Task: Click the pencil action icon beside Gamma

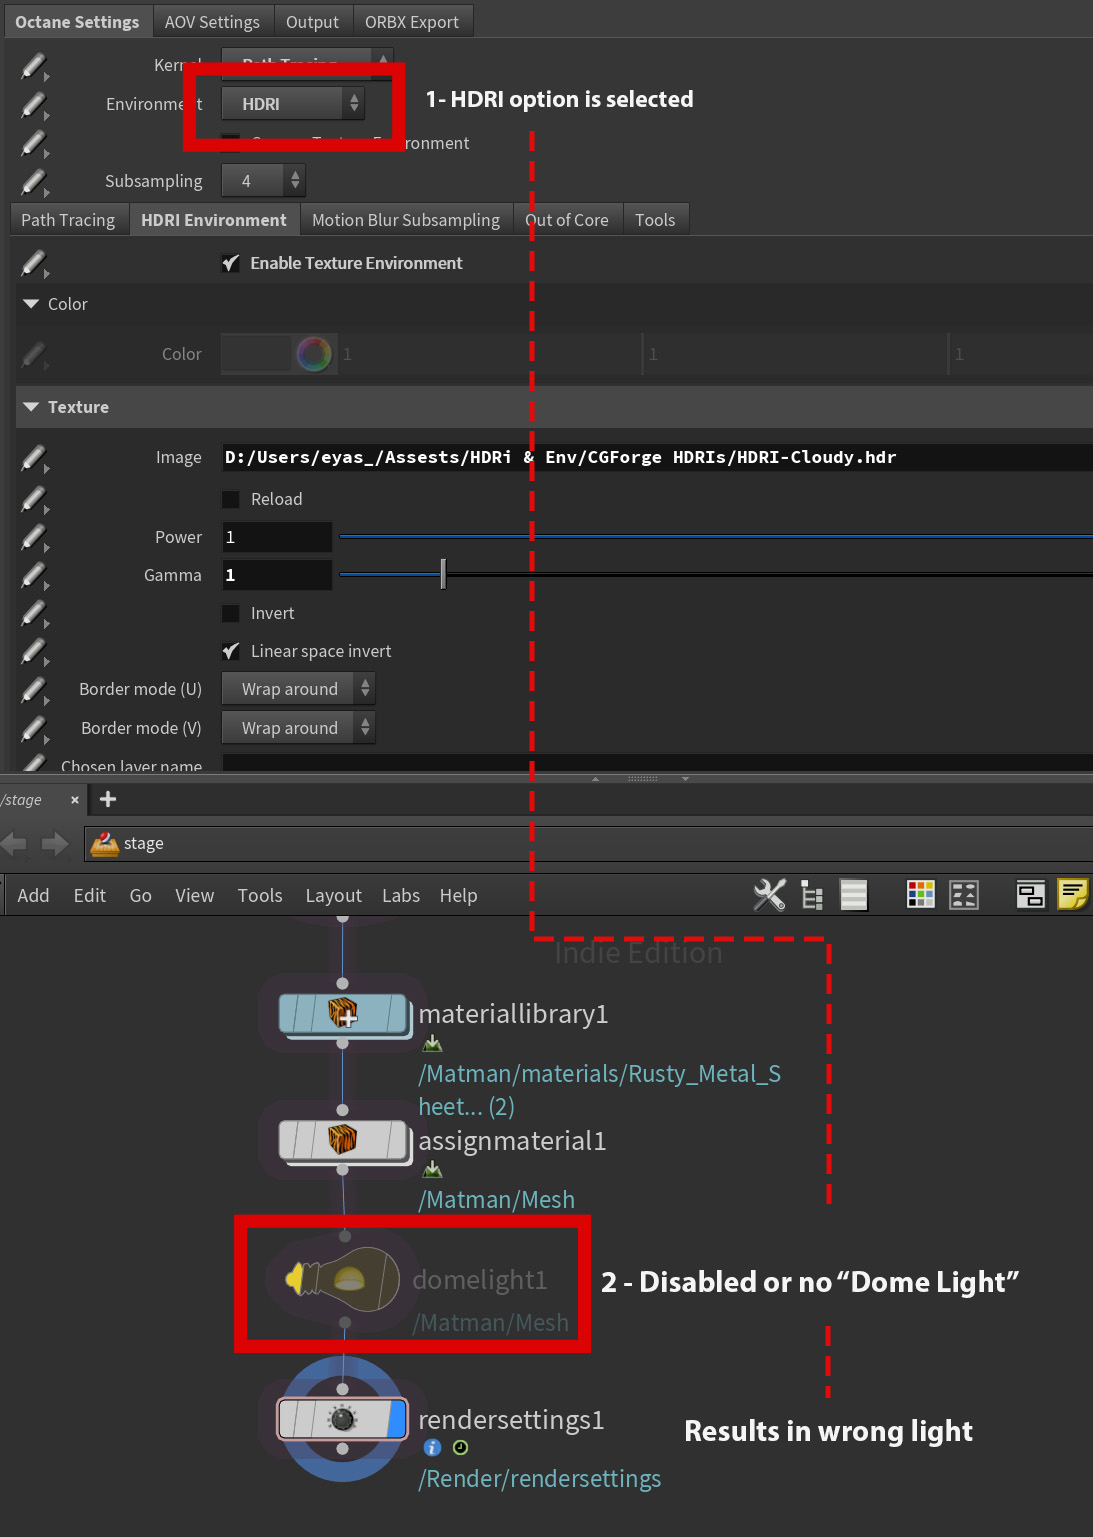Action: 34,575
